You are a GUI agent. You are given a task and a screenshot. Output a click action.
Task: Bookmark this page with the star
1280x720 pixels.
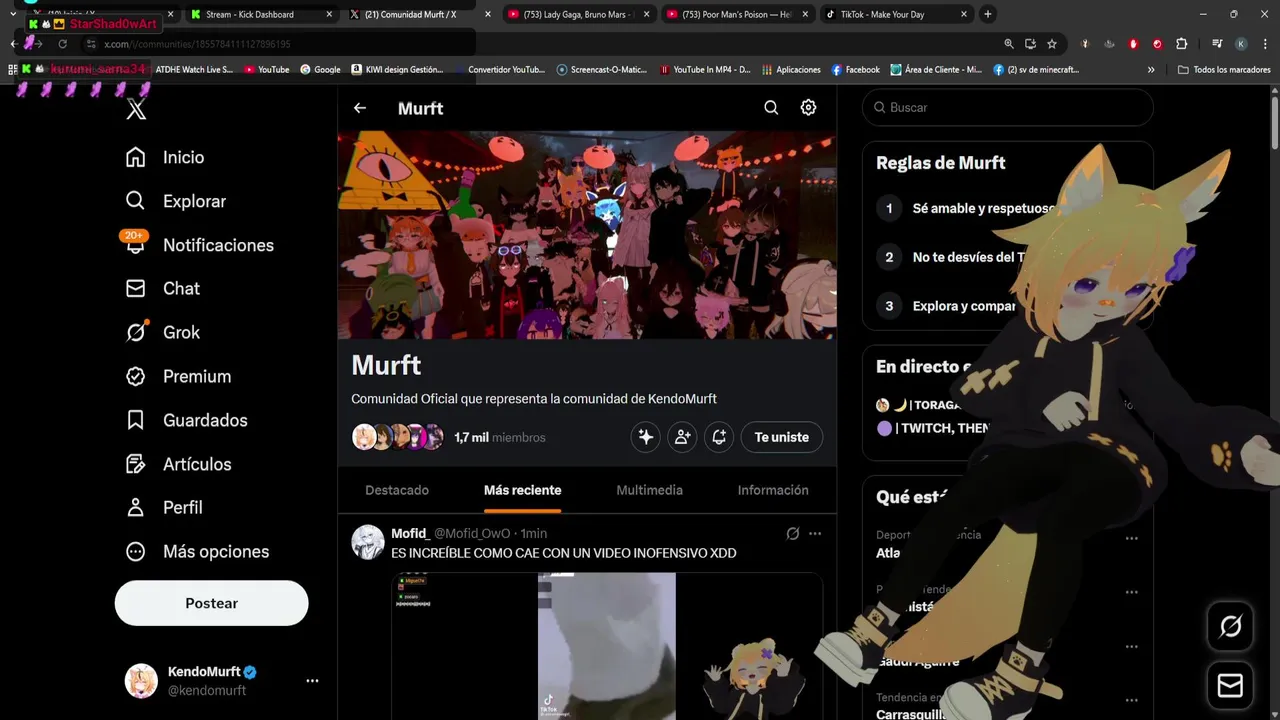1052,44
